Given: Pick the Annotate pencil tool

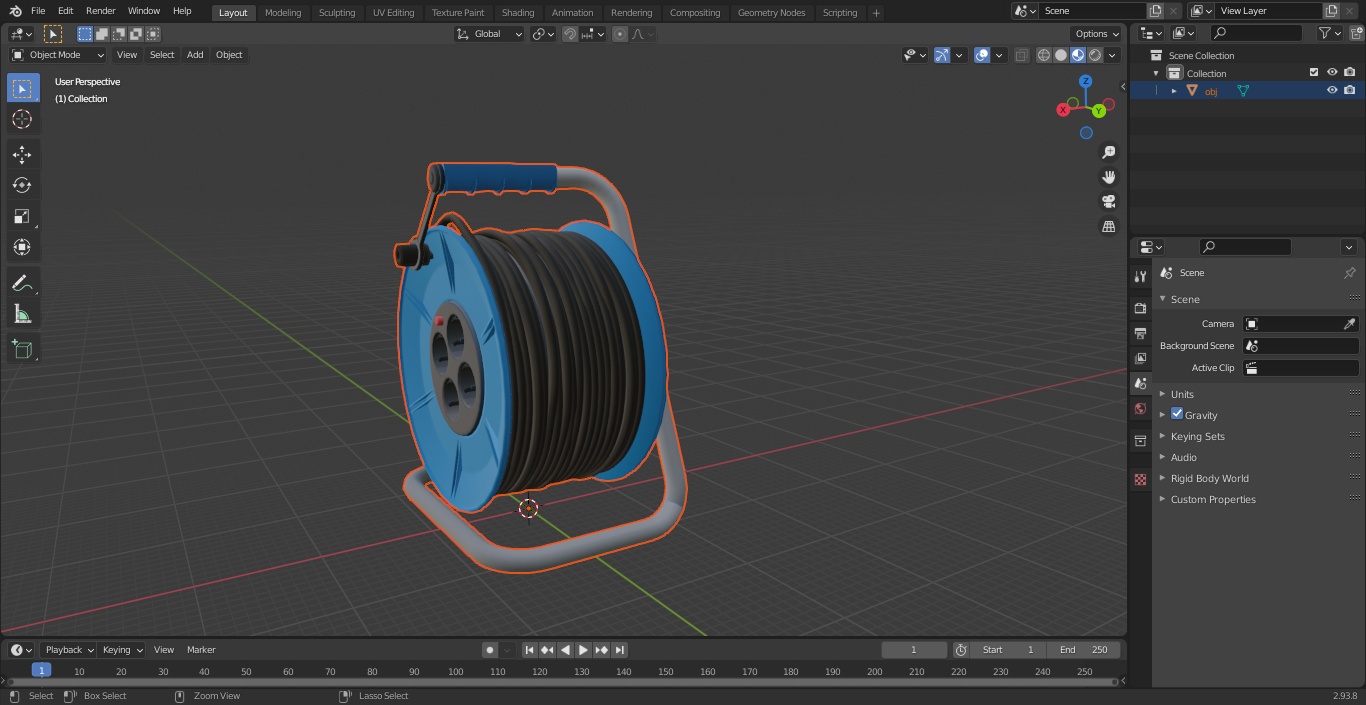Looking at the screenshot, I should click(22, 283).
